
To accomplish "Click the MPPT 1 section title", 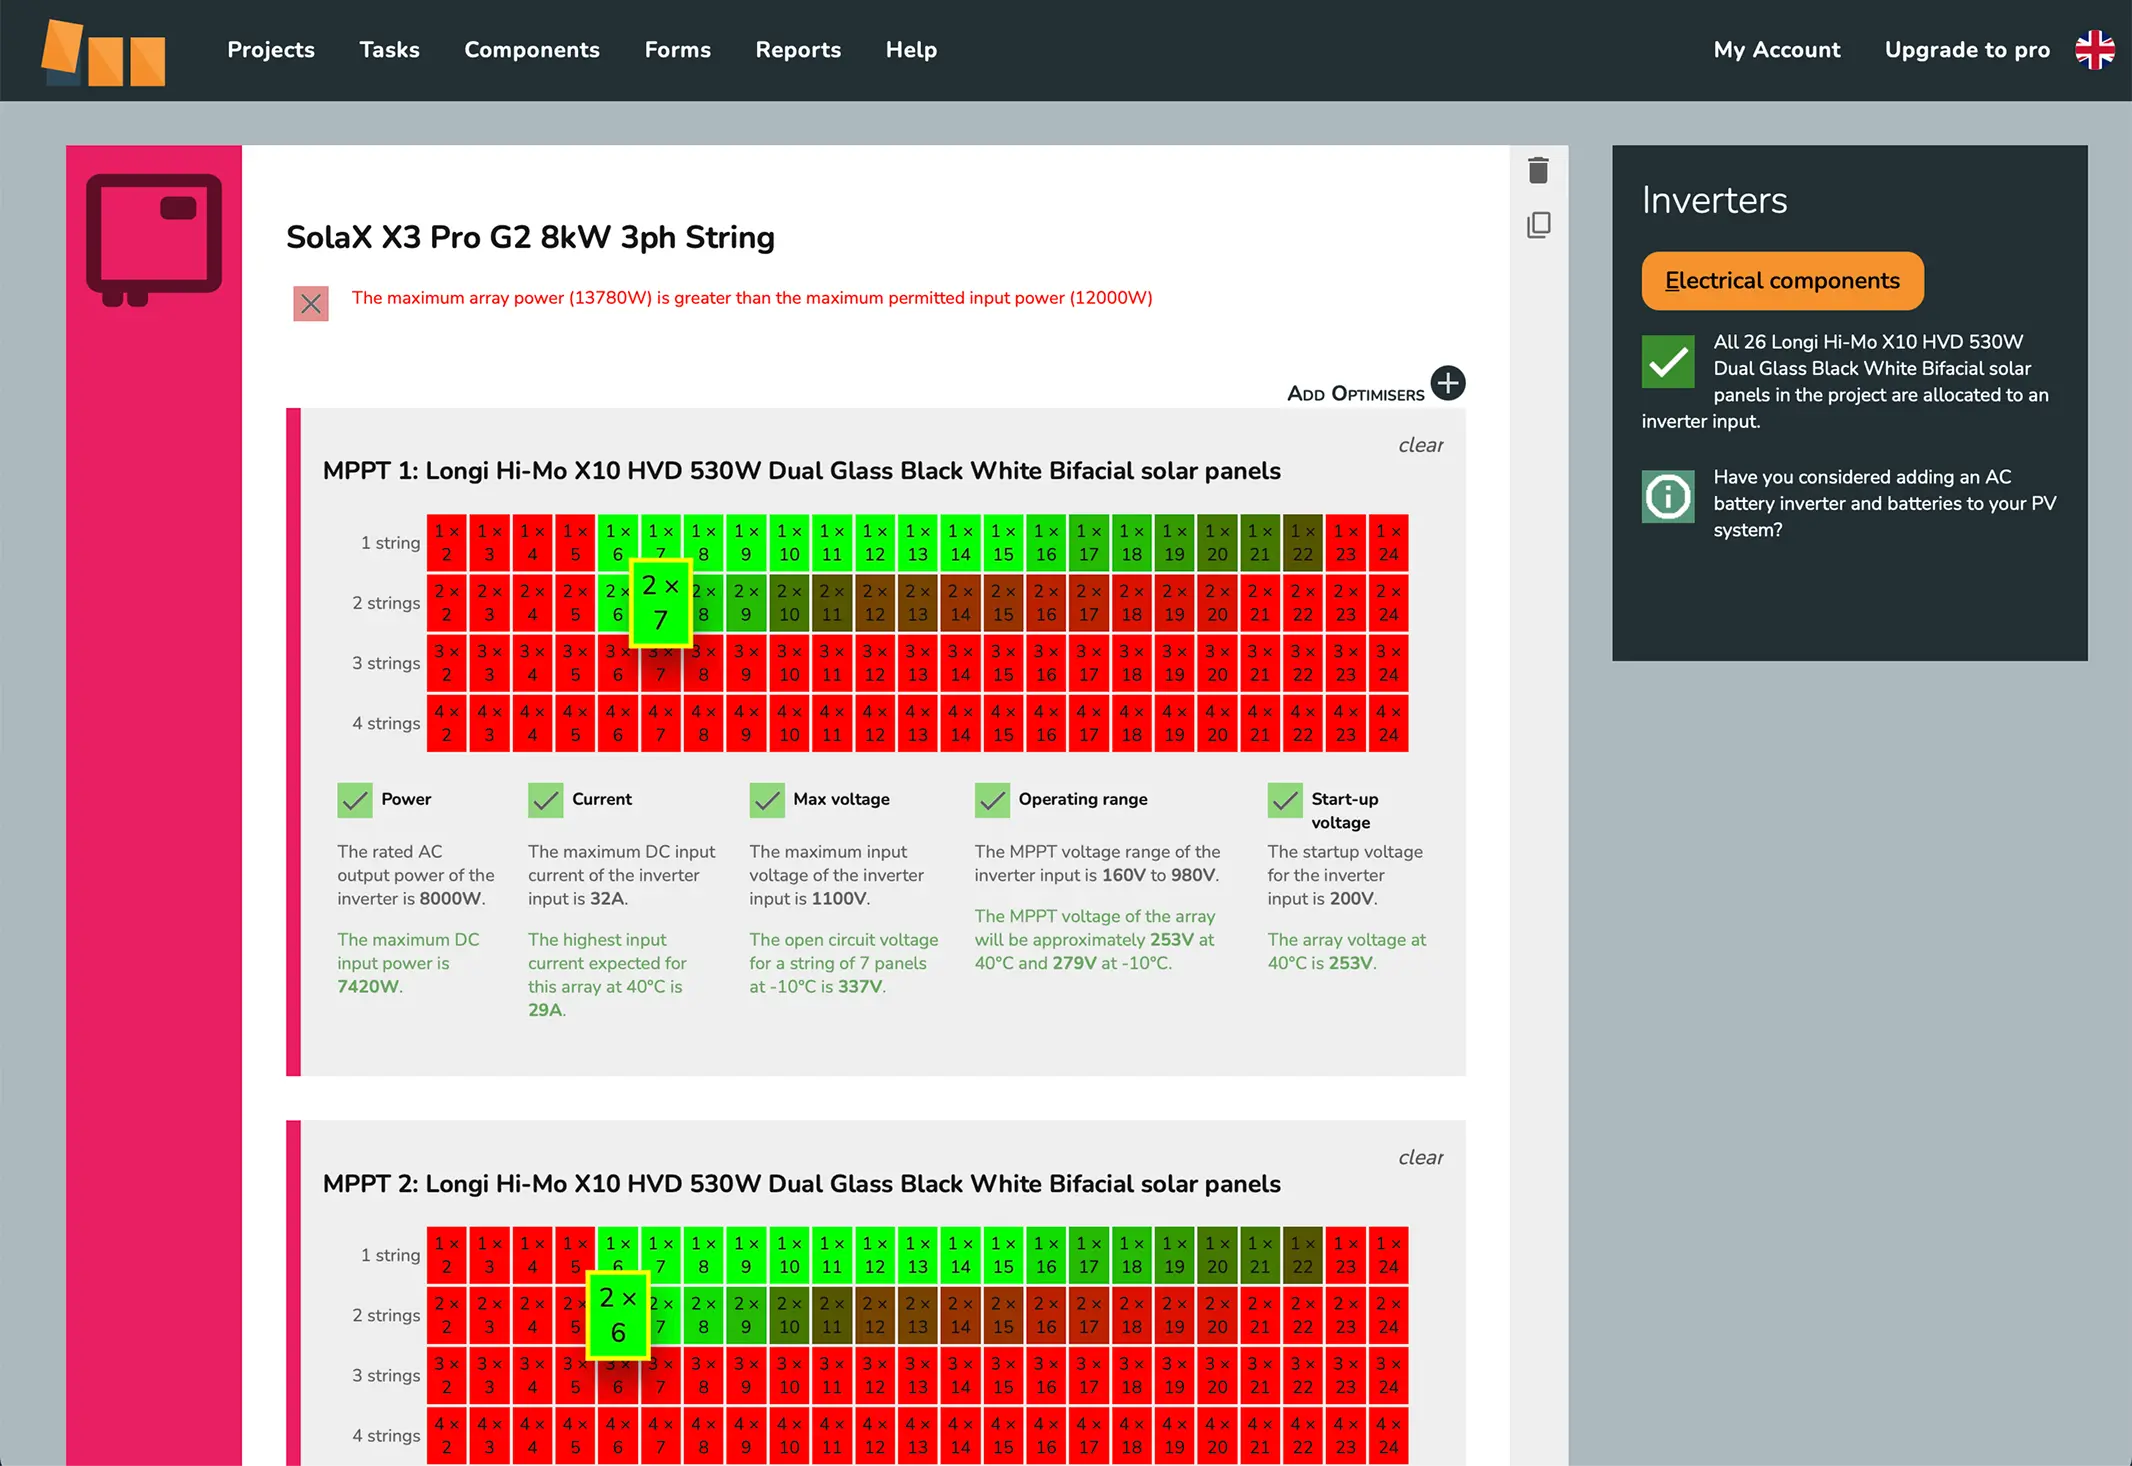I will pos(801,471).
